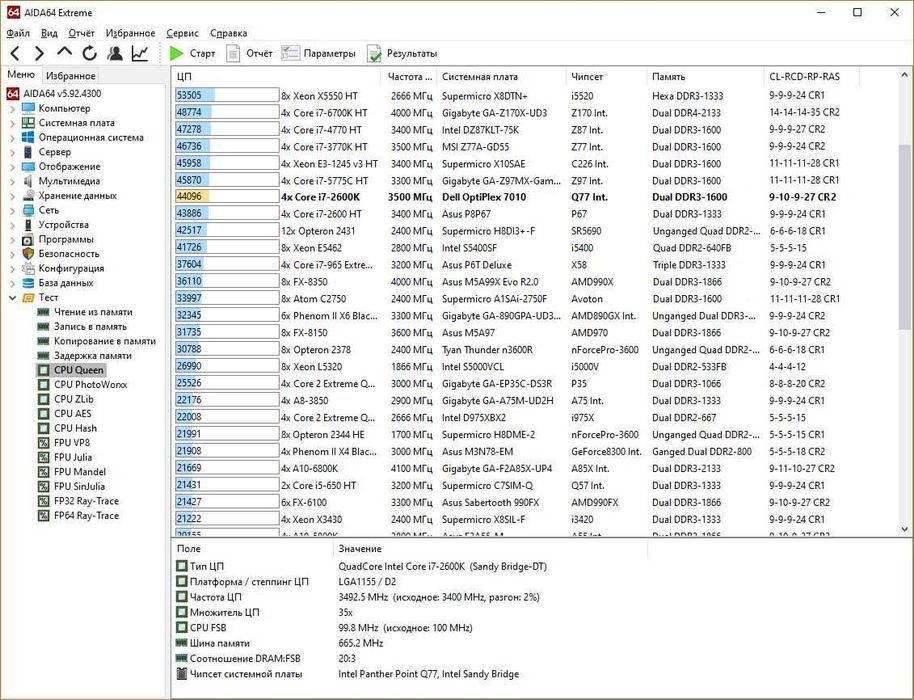914x700 pixels.
Task: Select the Сеть network icon
Action: coord(28,210)
